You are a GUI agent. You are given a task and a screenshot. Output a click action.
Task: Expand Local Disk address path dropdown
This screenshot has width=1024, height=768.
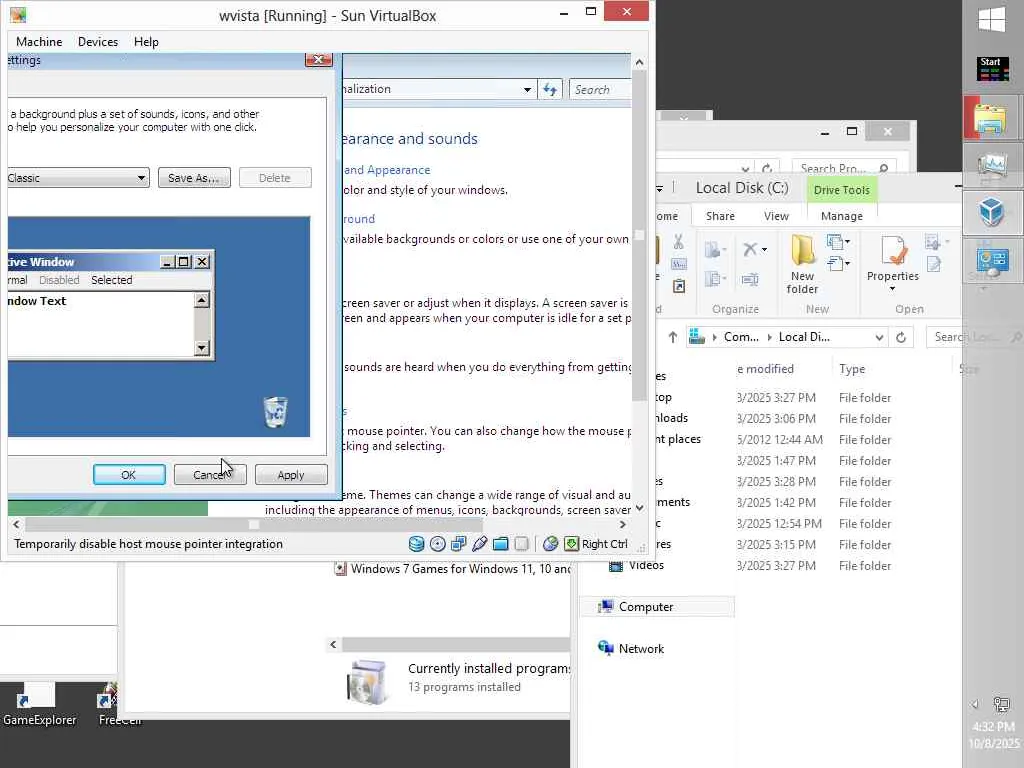[879, 338]
